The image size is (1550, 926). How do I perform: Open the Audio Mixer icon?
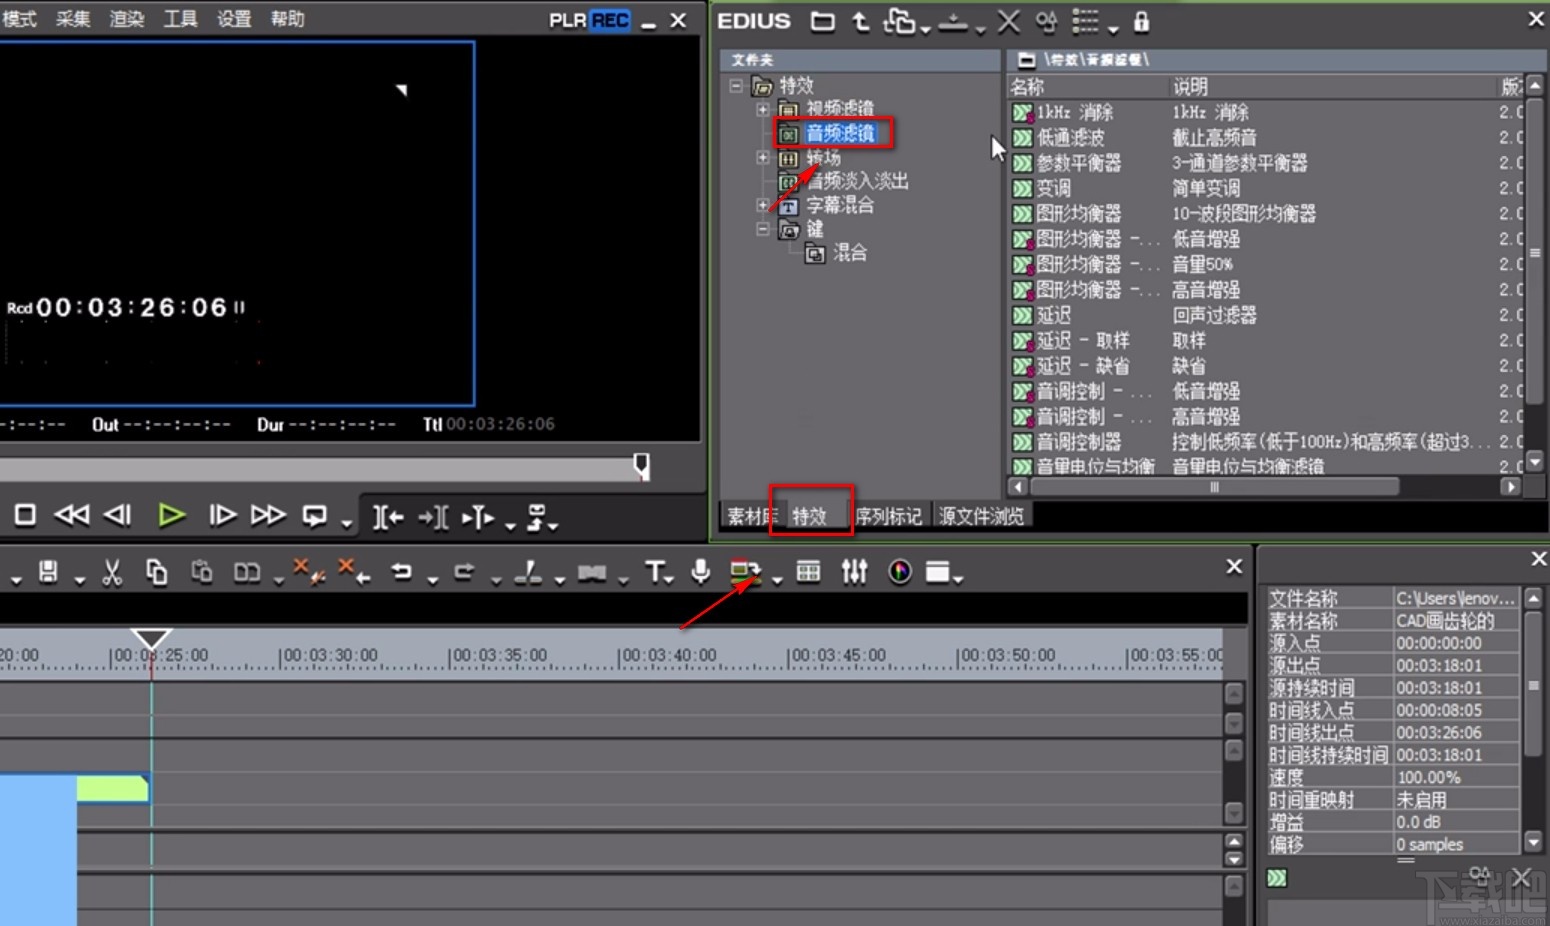coord(853,571)
